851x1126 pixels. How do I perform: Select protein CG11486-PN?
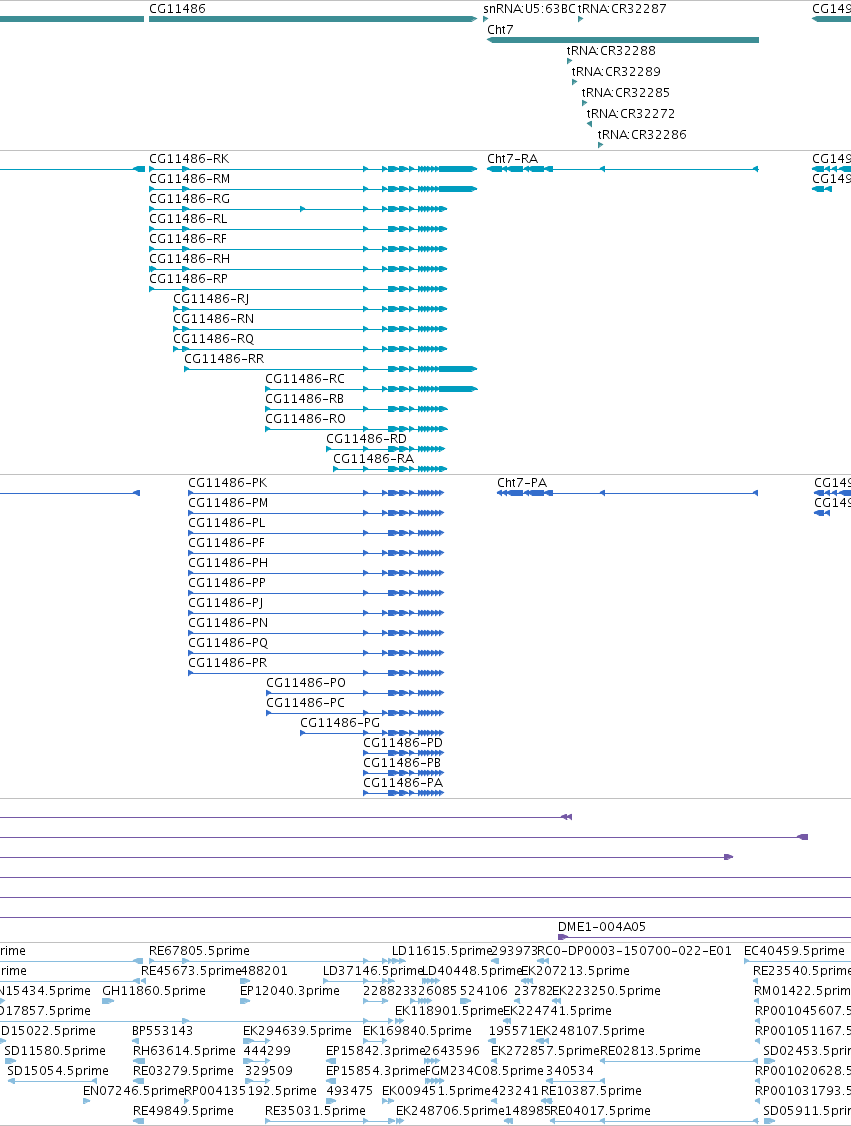click(228, 623)
